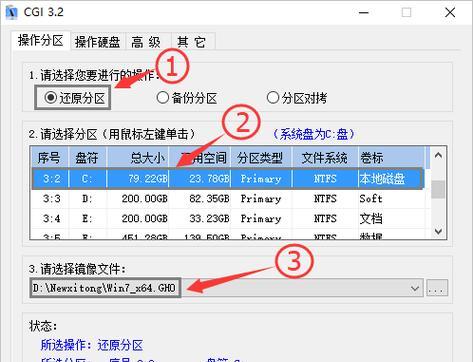Select the E: 文档 partition row
The image size is (473, 362).
coord(228,219)
